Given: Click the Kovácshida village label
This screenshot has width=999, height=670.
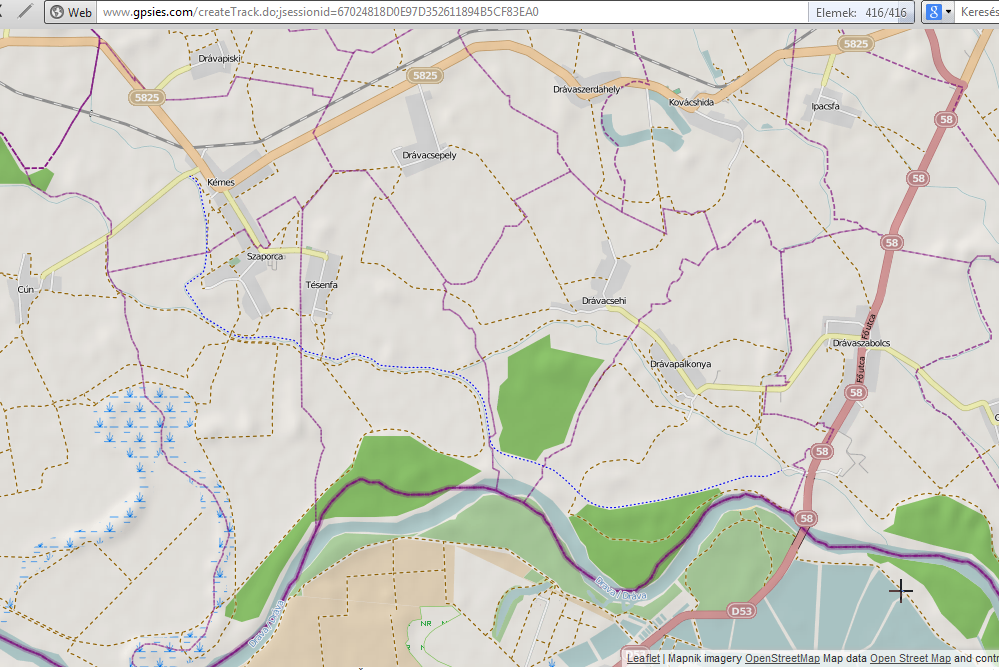Looking at the screenshot, I should click(x=691, y=102).
